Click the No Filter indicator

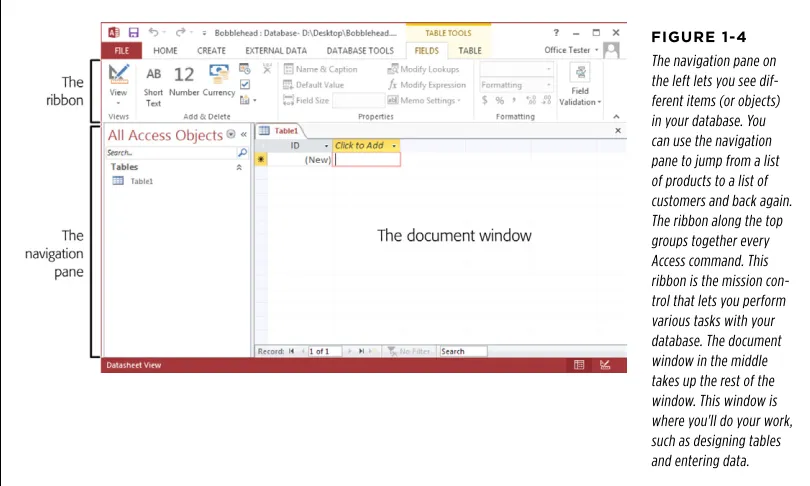point(409,351)
